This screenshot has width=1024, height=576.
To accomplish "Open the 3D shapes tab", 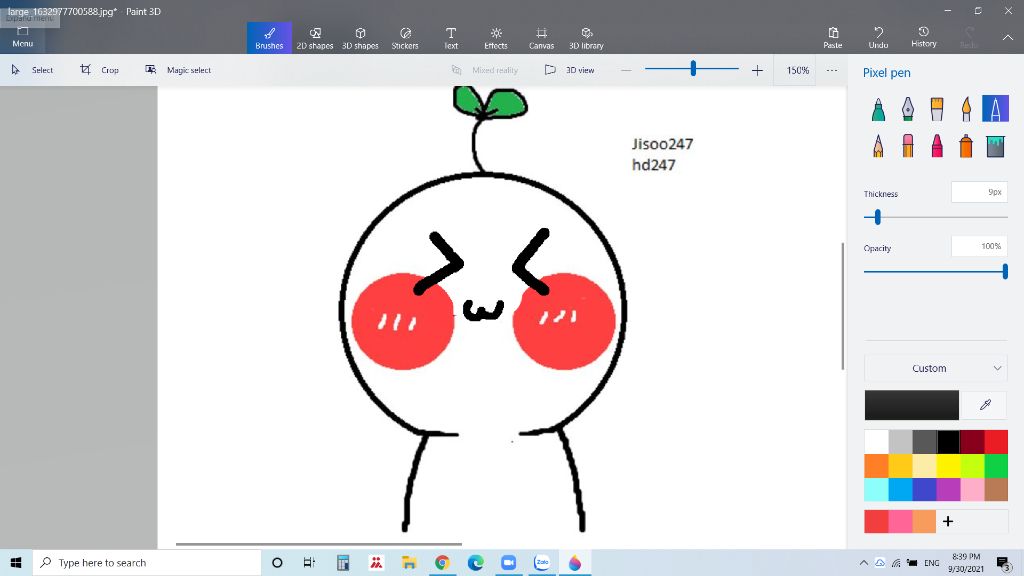I will pos(360,38).
